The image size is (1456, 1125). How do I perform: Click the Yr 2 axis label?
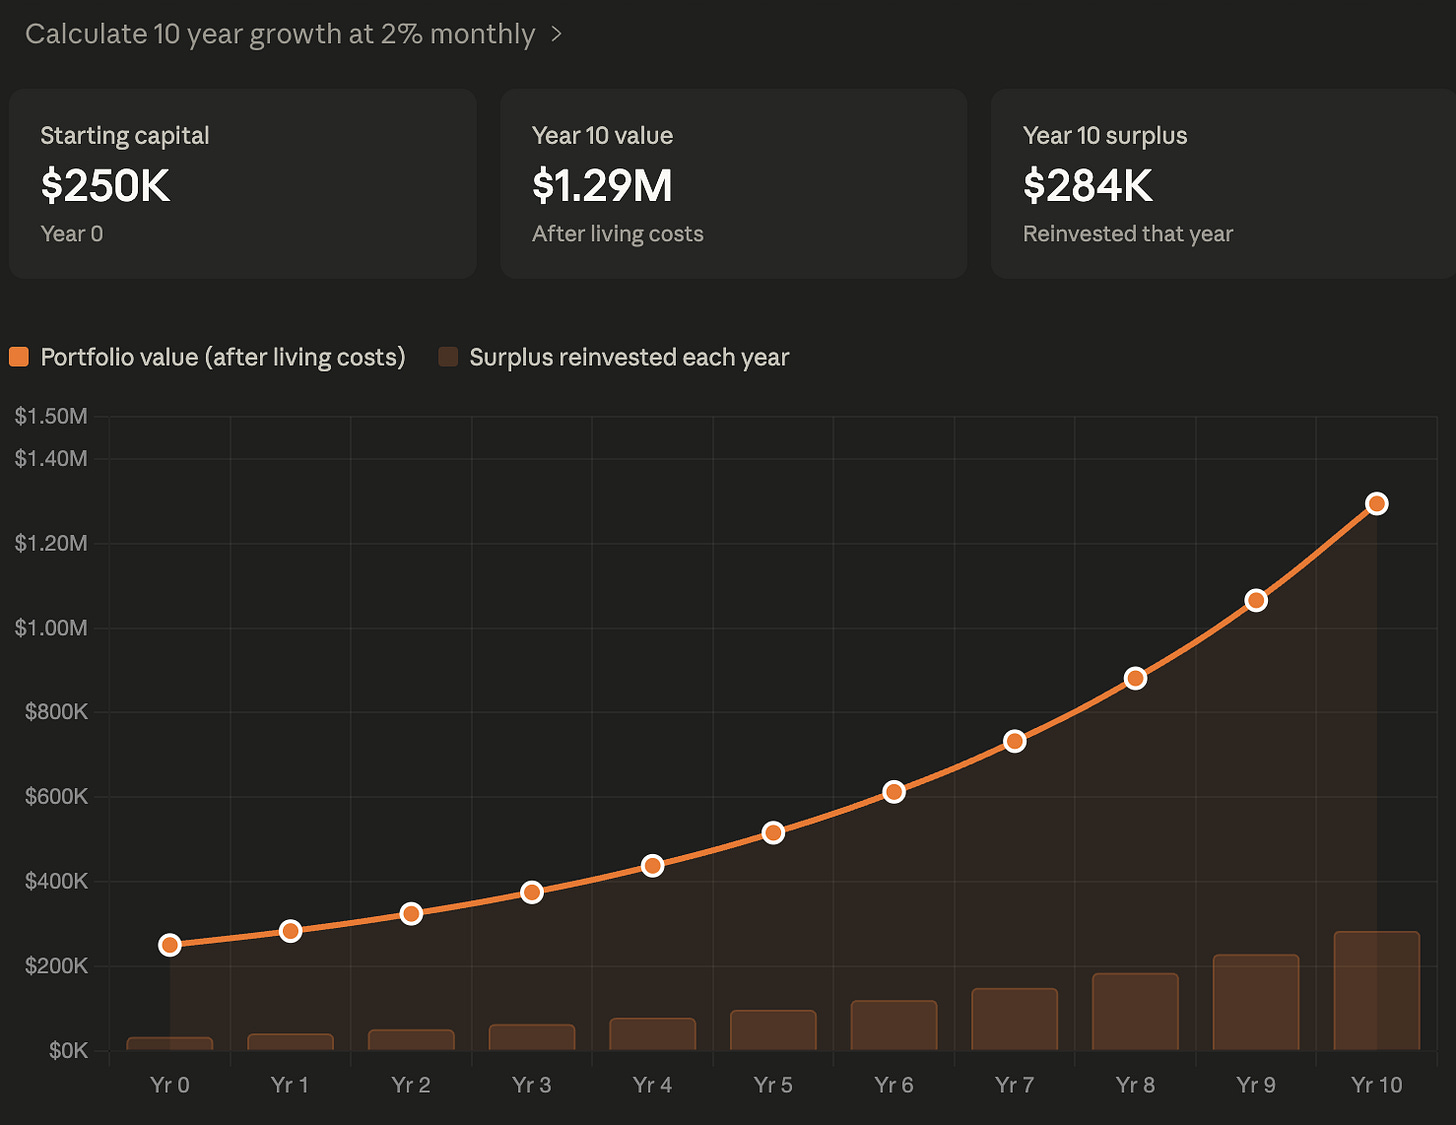click(411, 1085)
